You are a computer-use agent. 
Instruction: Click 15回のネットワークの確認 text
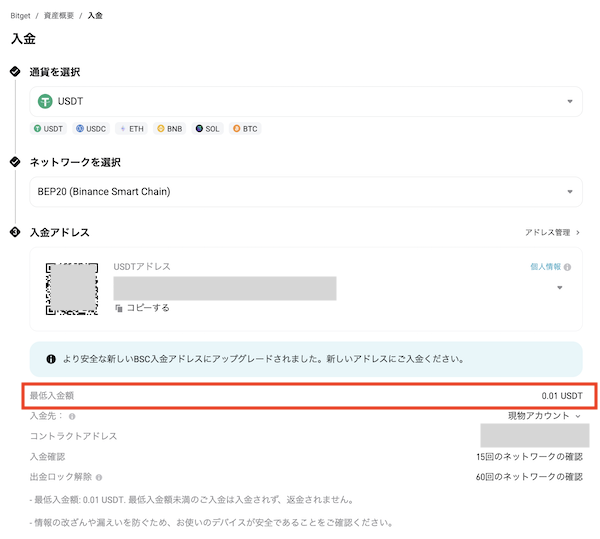pos(529,457)
